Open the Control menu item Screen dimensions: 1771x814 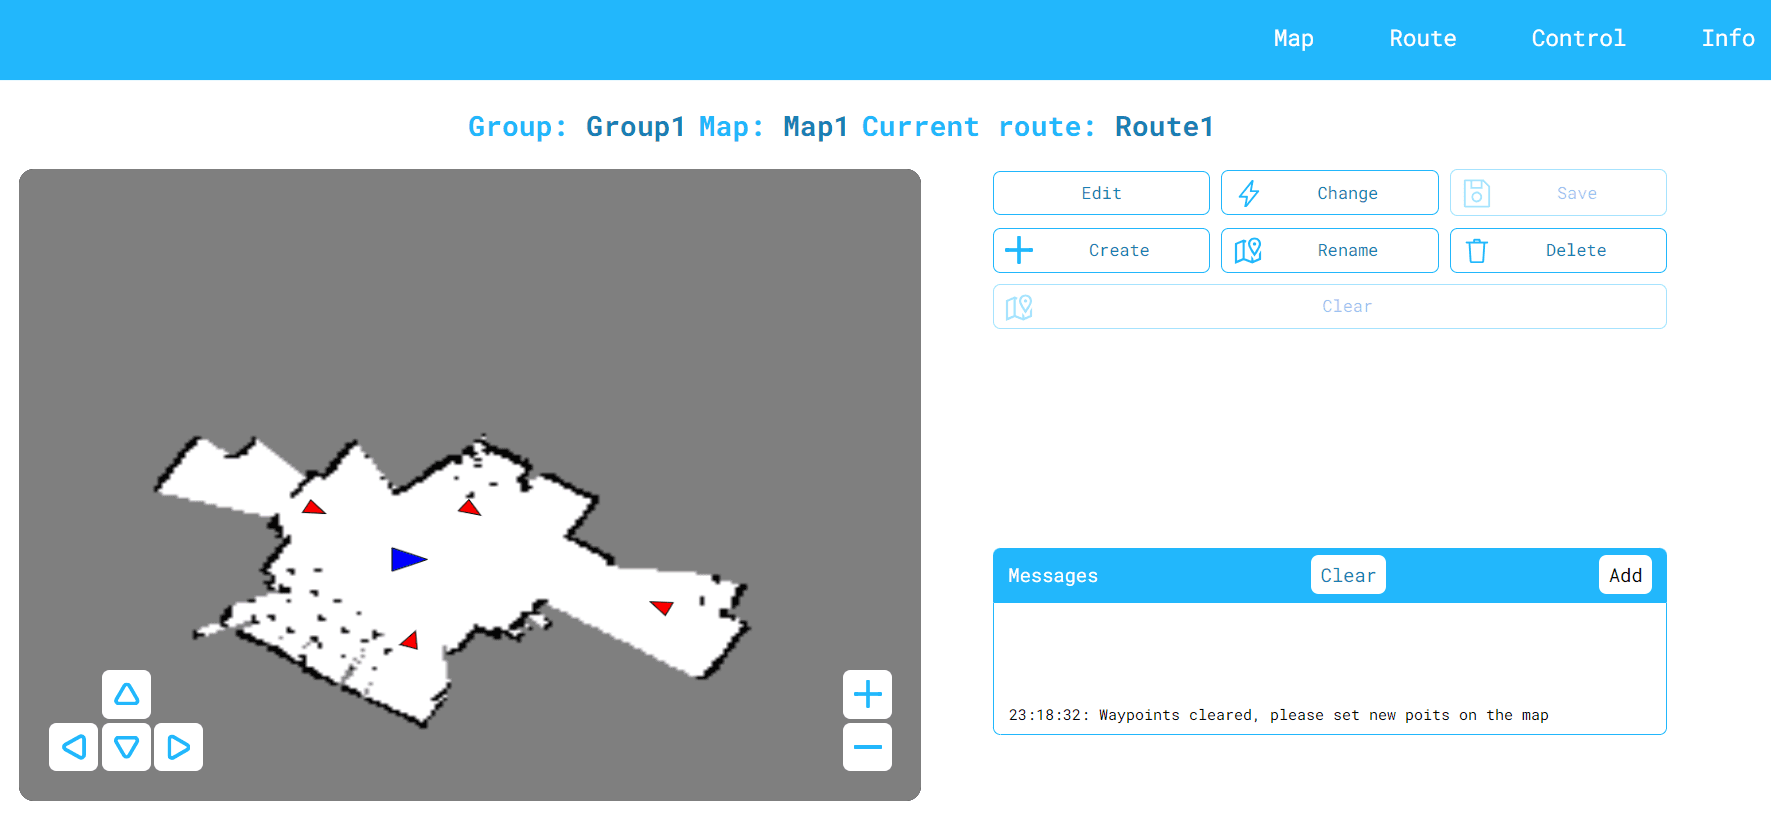[1578, 39]
